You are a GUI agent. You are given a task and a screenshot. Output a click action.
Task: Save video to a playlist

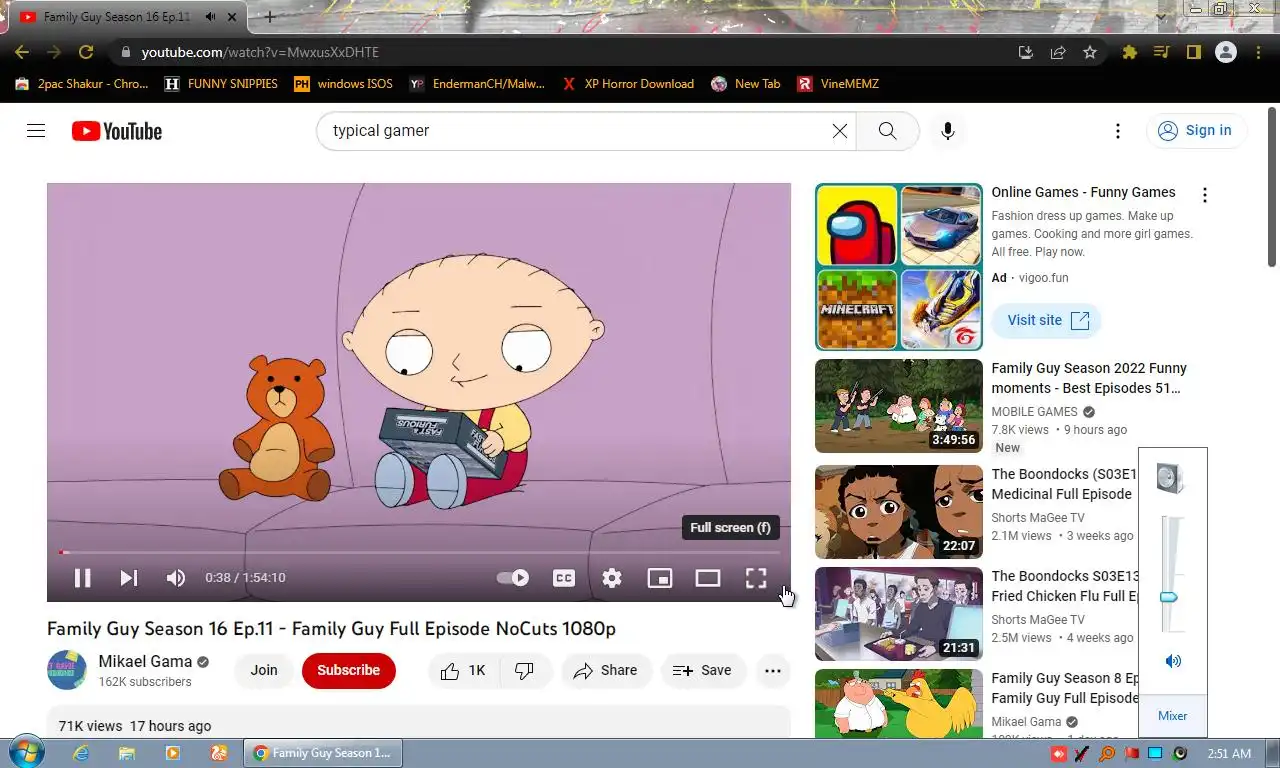tap(702, 671)
